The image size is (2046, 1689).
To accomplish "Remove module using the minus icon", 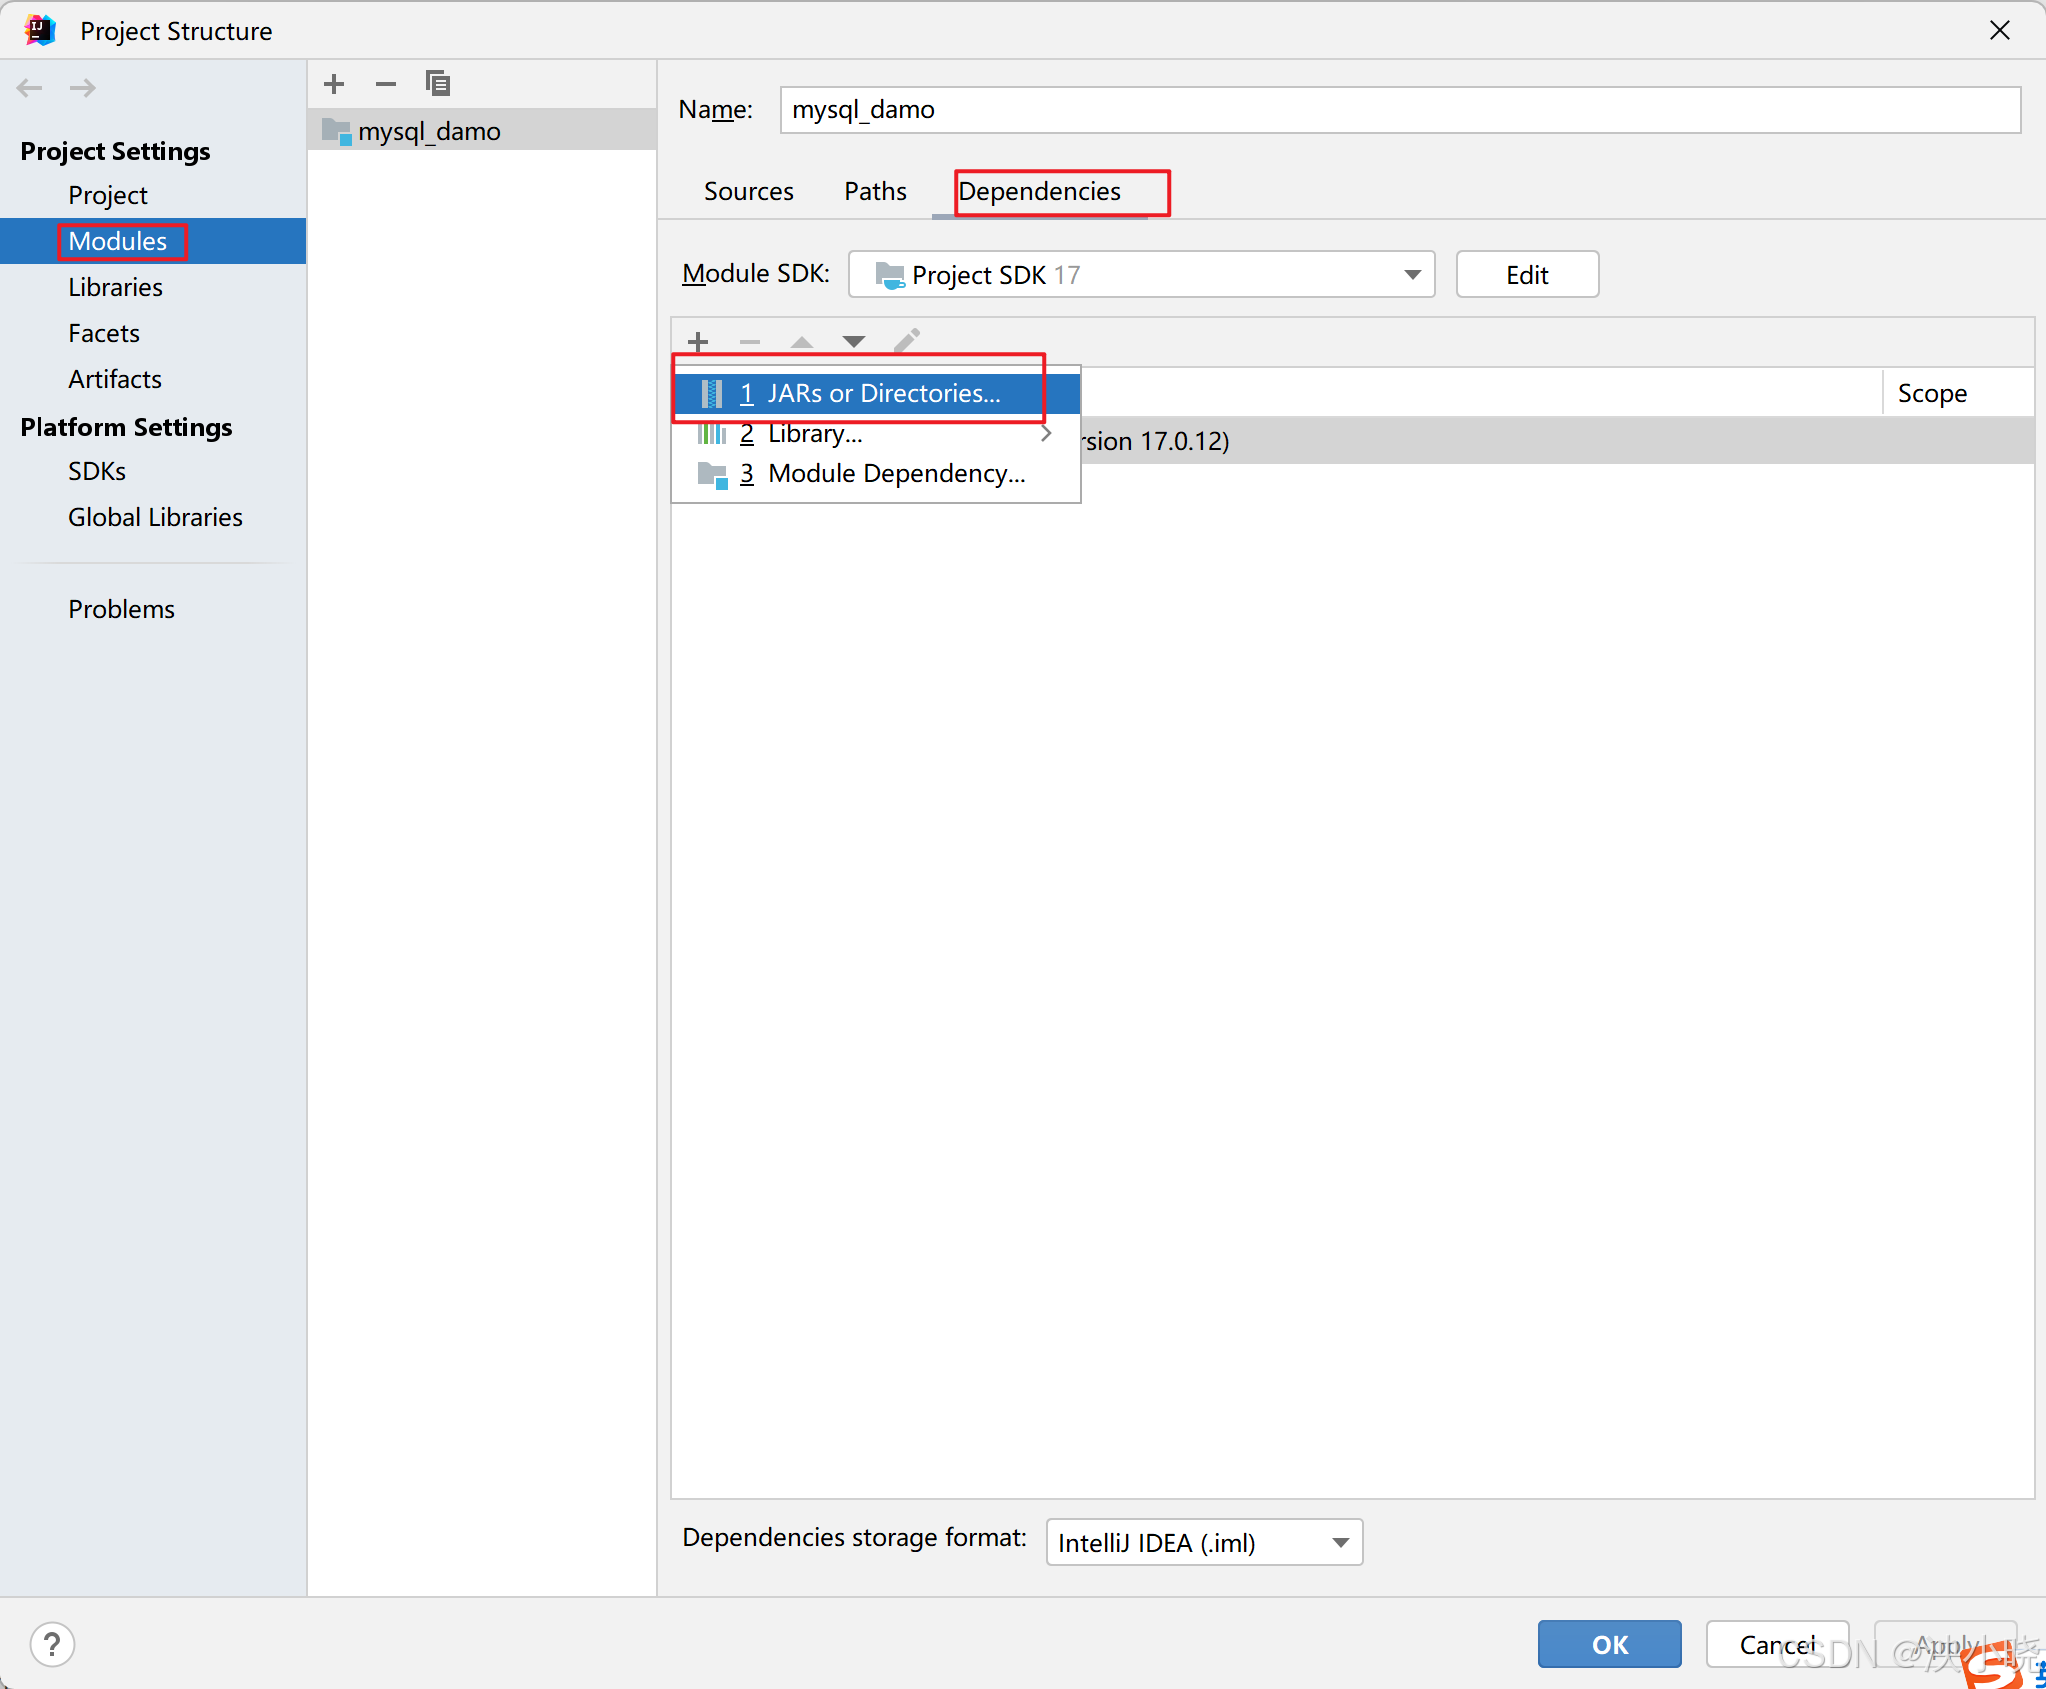I will 386,84.
